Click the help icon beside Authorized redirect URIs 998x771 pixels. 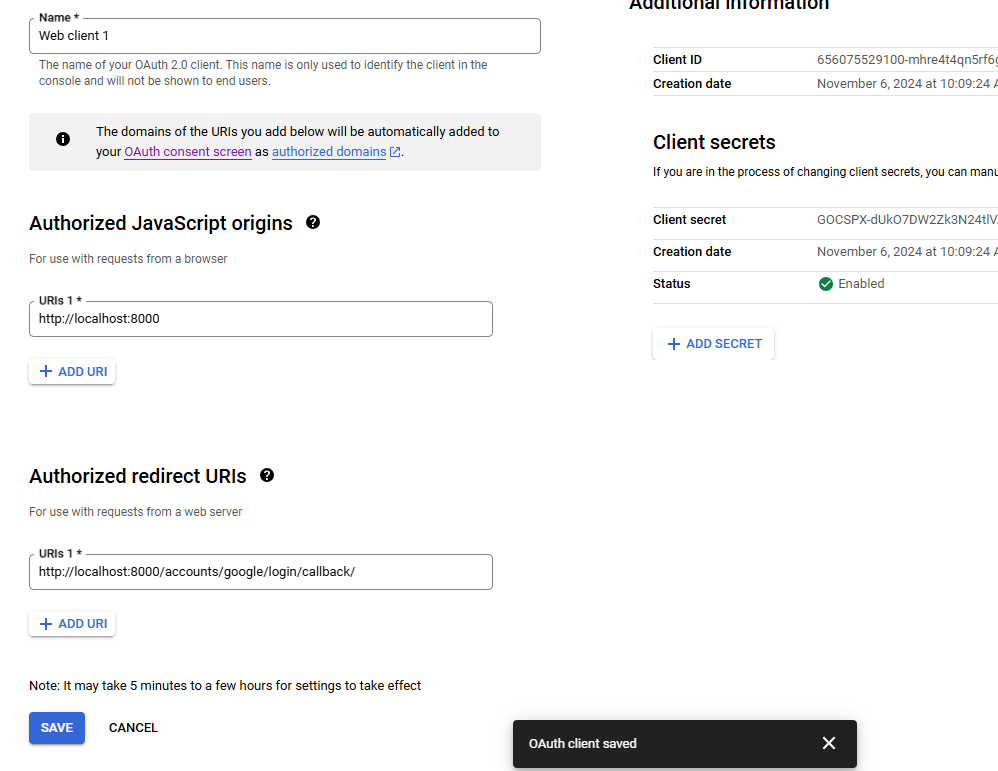(267, 475)
